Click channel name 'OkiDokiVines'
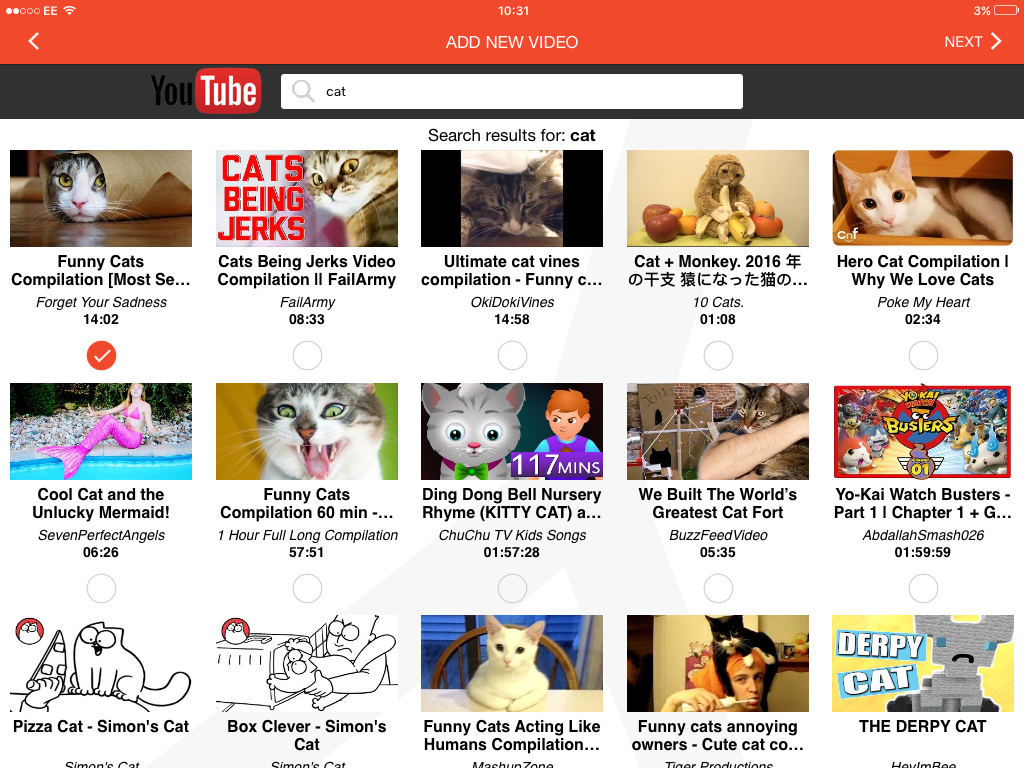This screenshot has width=1024, height=768. click(x=512, y=302)
